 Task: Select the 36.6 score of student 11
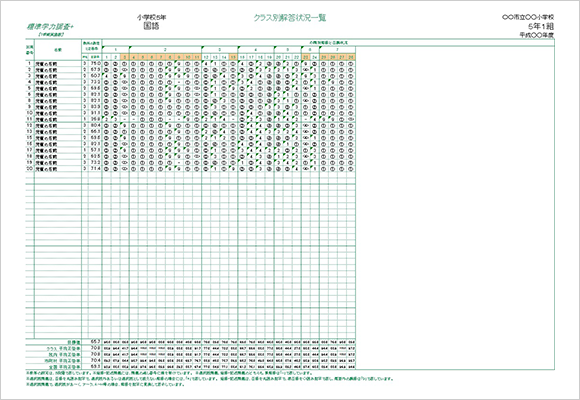tap(95, 119)
